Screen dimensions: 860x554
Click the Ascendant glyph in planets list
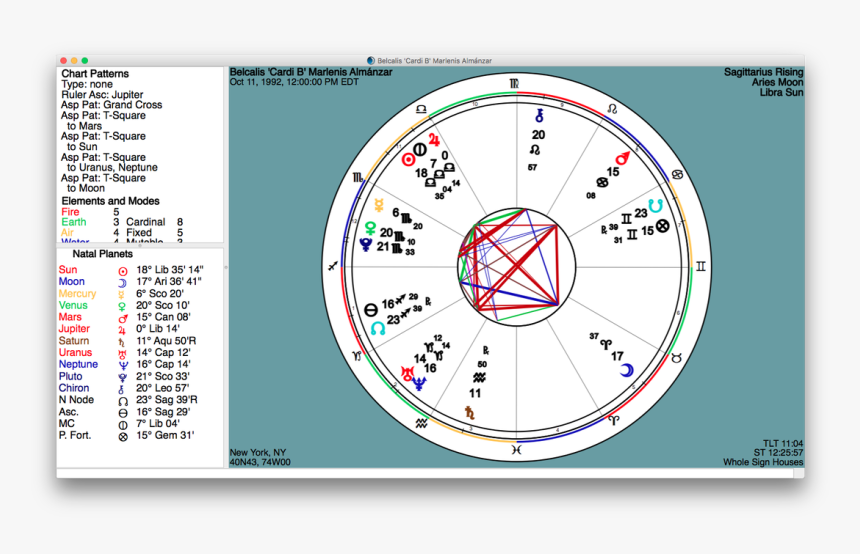coord(123,413)
